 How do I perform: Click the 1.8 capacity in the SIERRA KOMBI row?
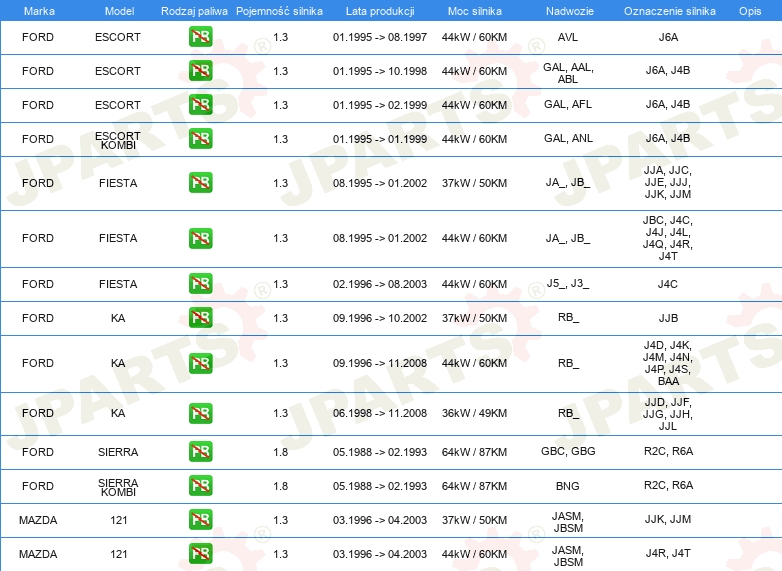point(281,486)
